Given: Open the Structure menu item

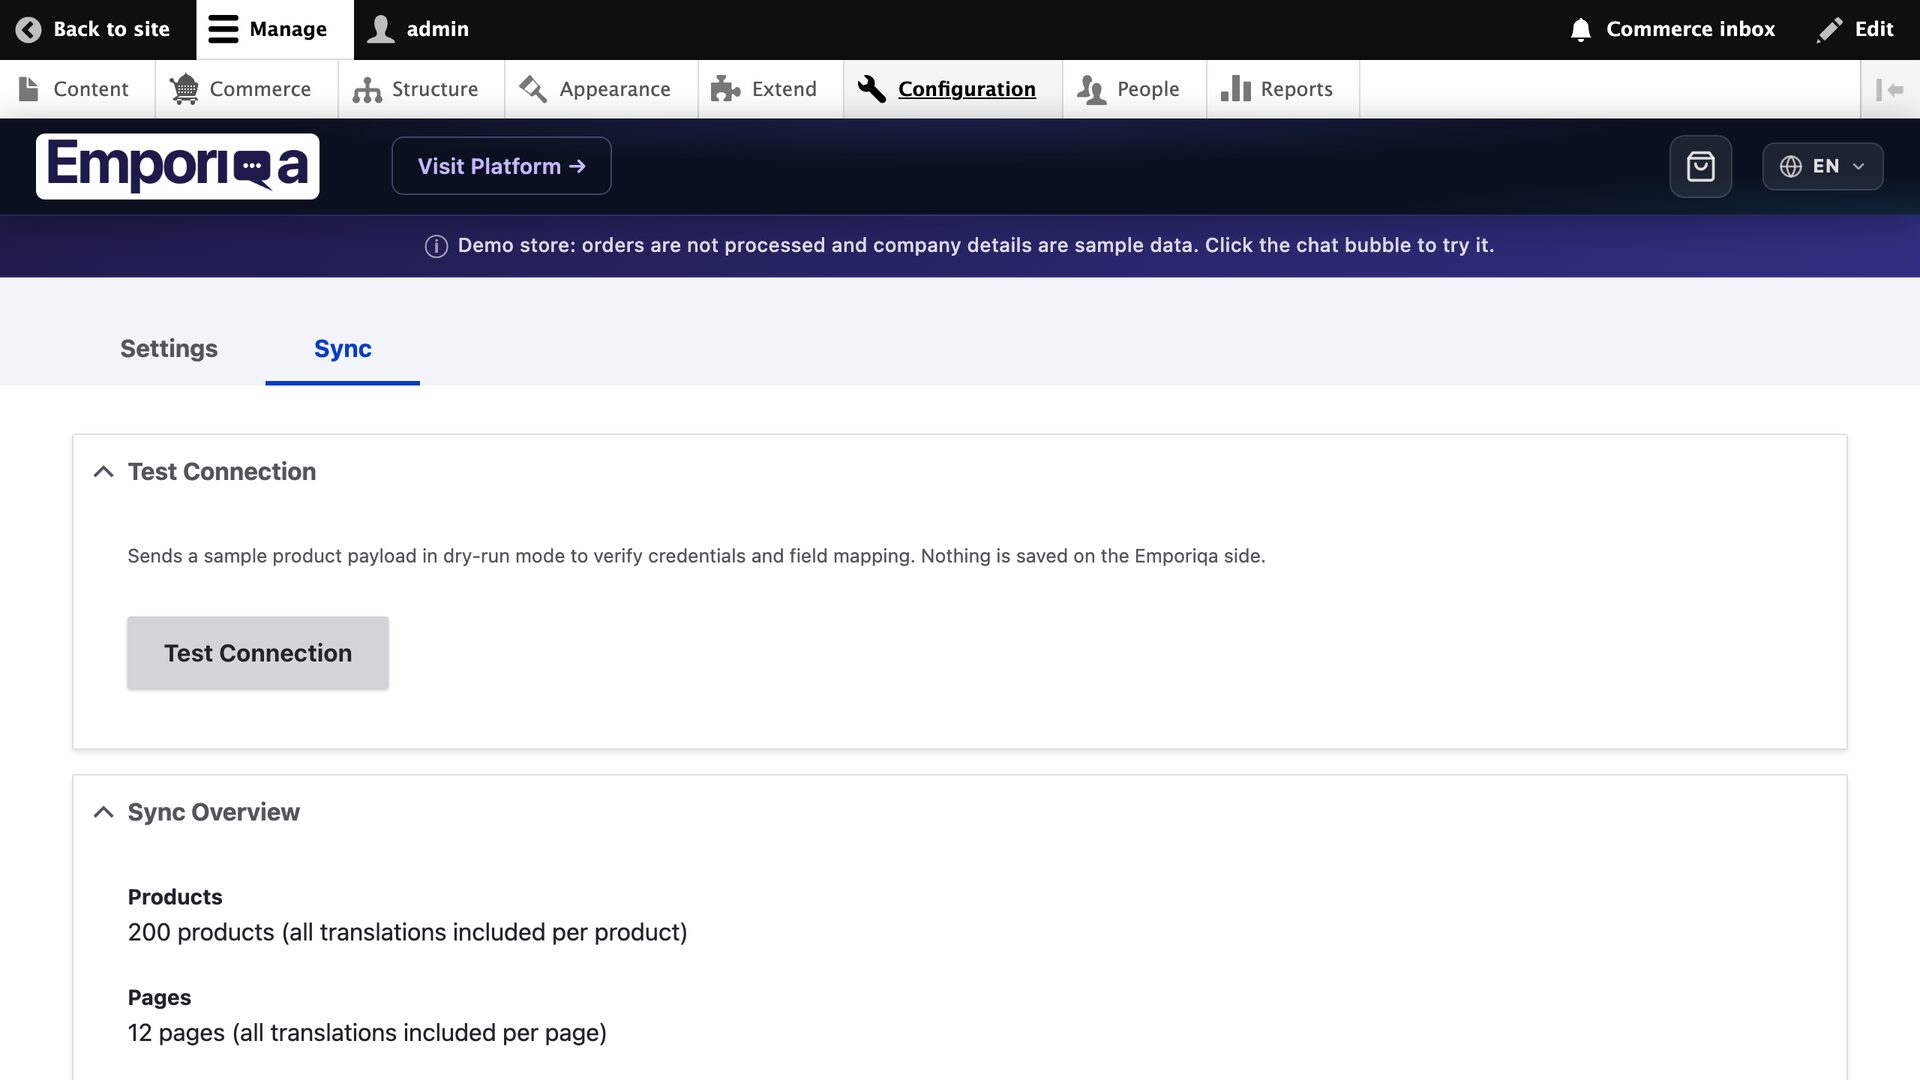Looking at the screenshot, I should pos(421,89).
